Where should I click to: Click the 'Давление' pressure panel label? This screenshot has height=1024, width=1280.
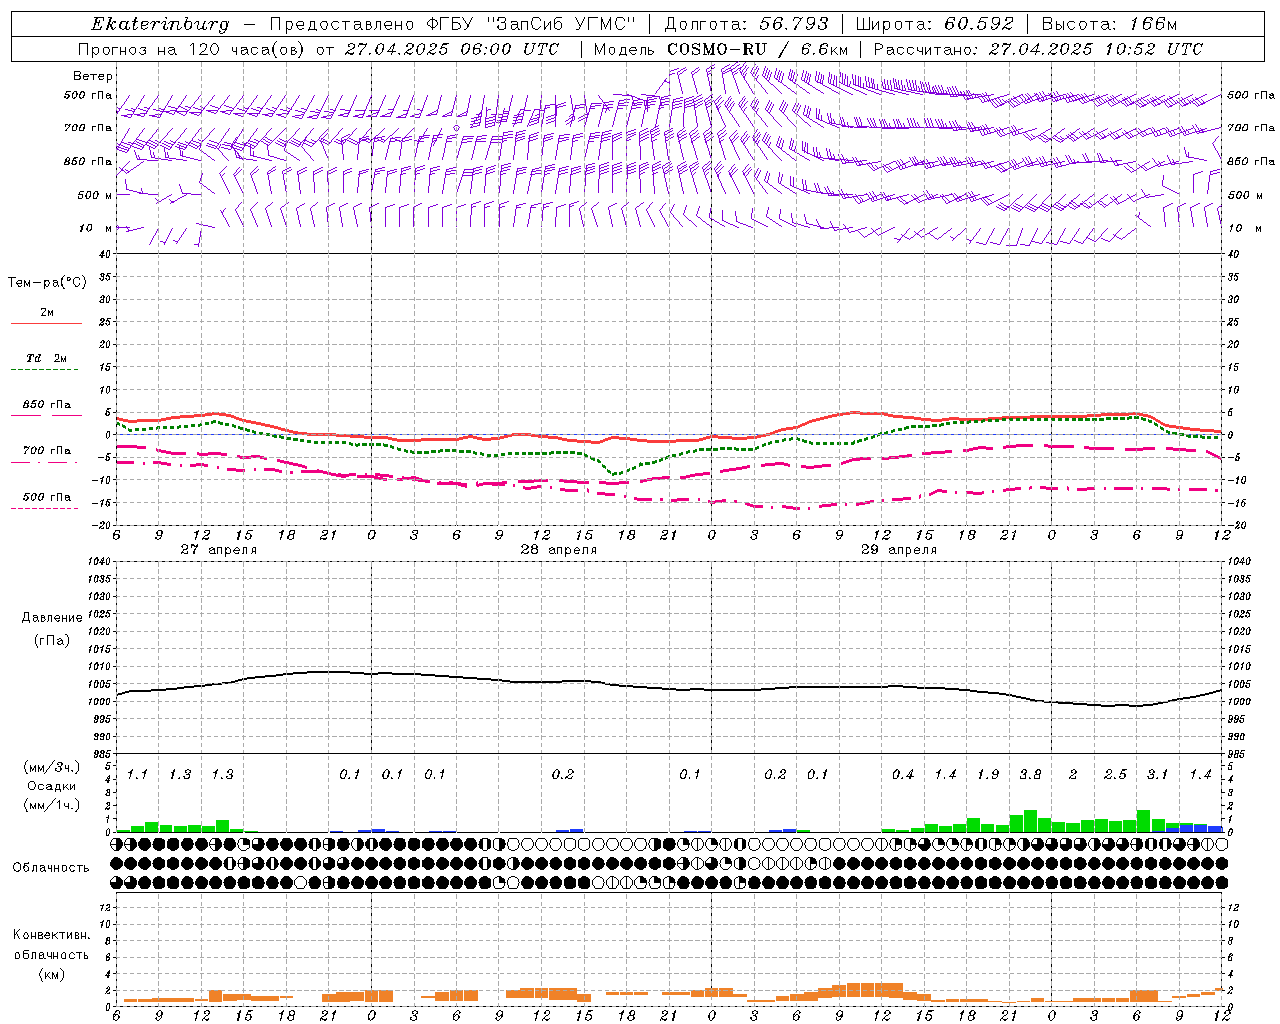52,618
